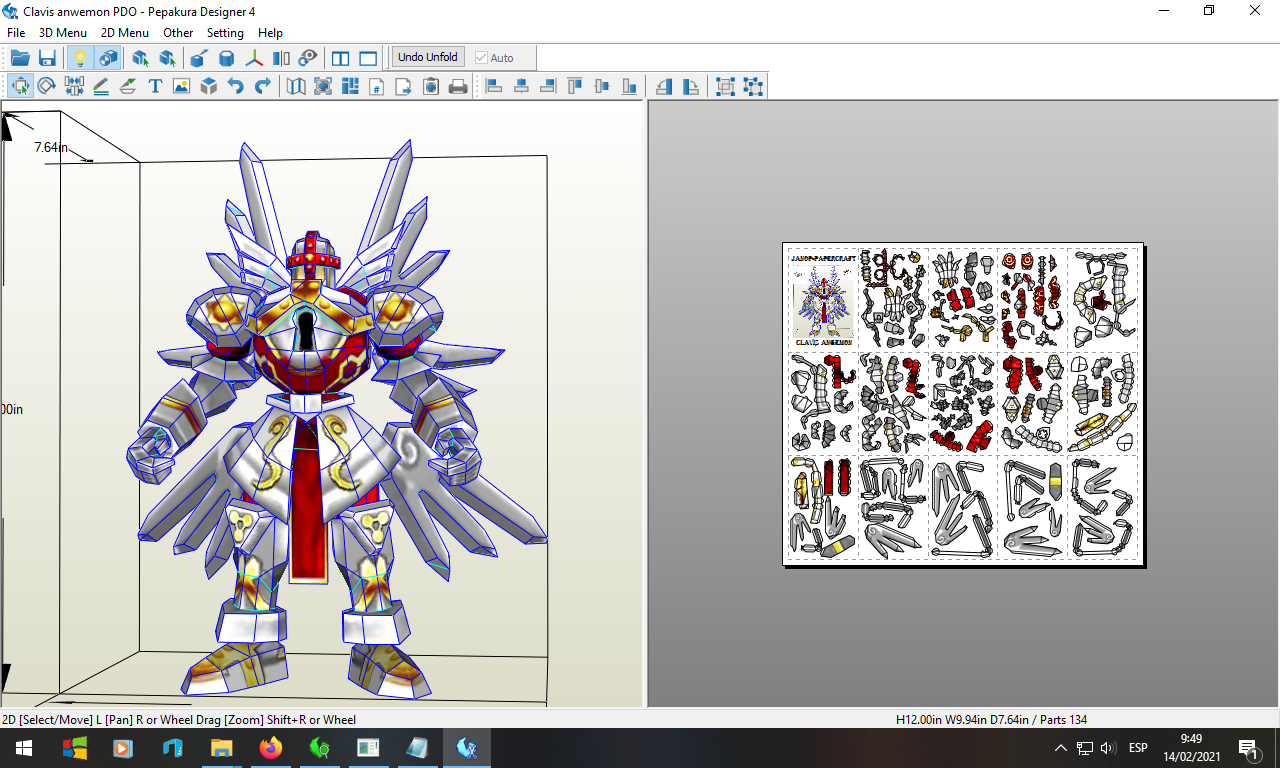
Task: Open the Other menu
Action: point(178,33)
